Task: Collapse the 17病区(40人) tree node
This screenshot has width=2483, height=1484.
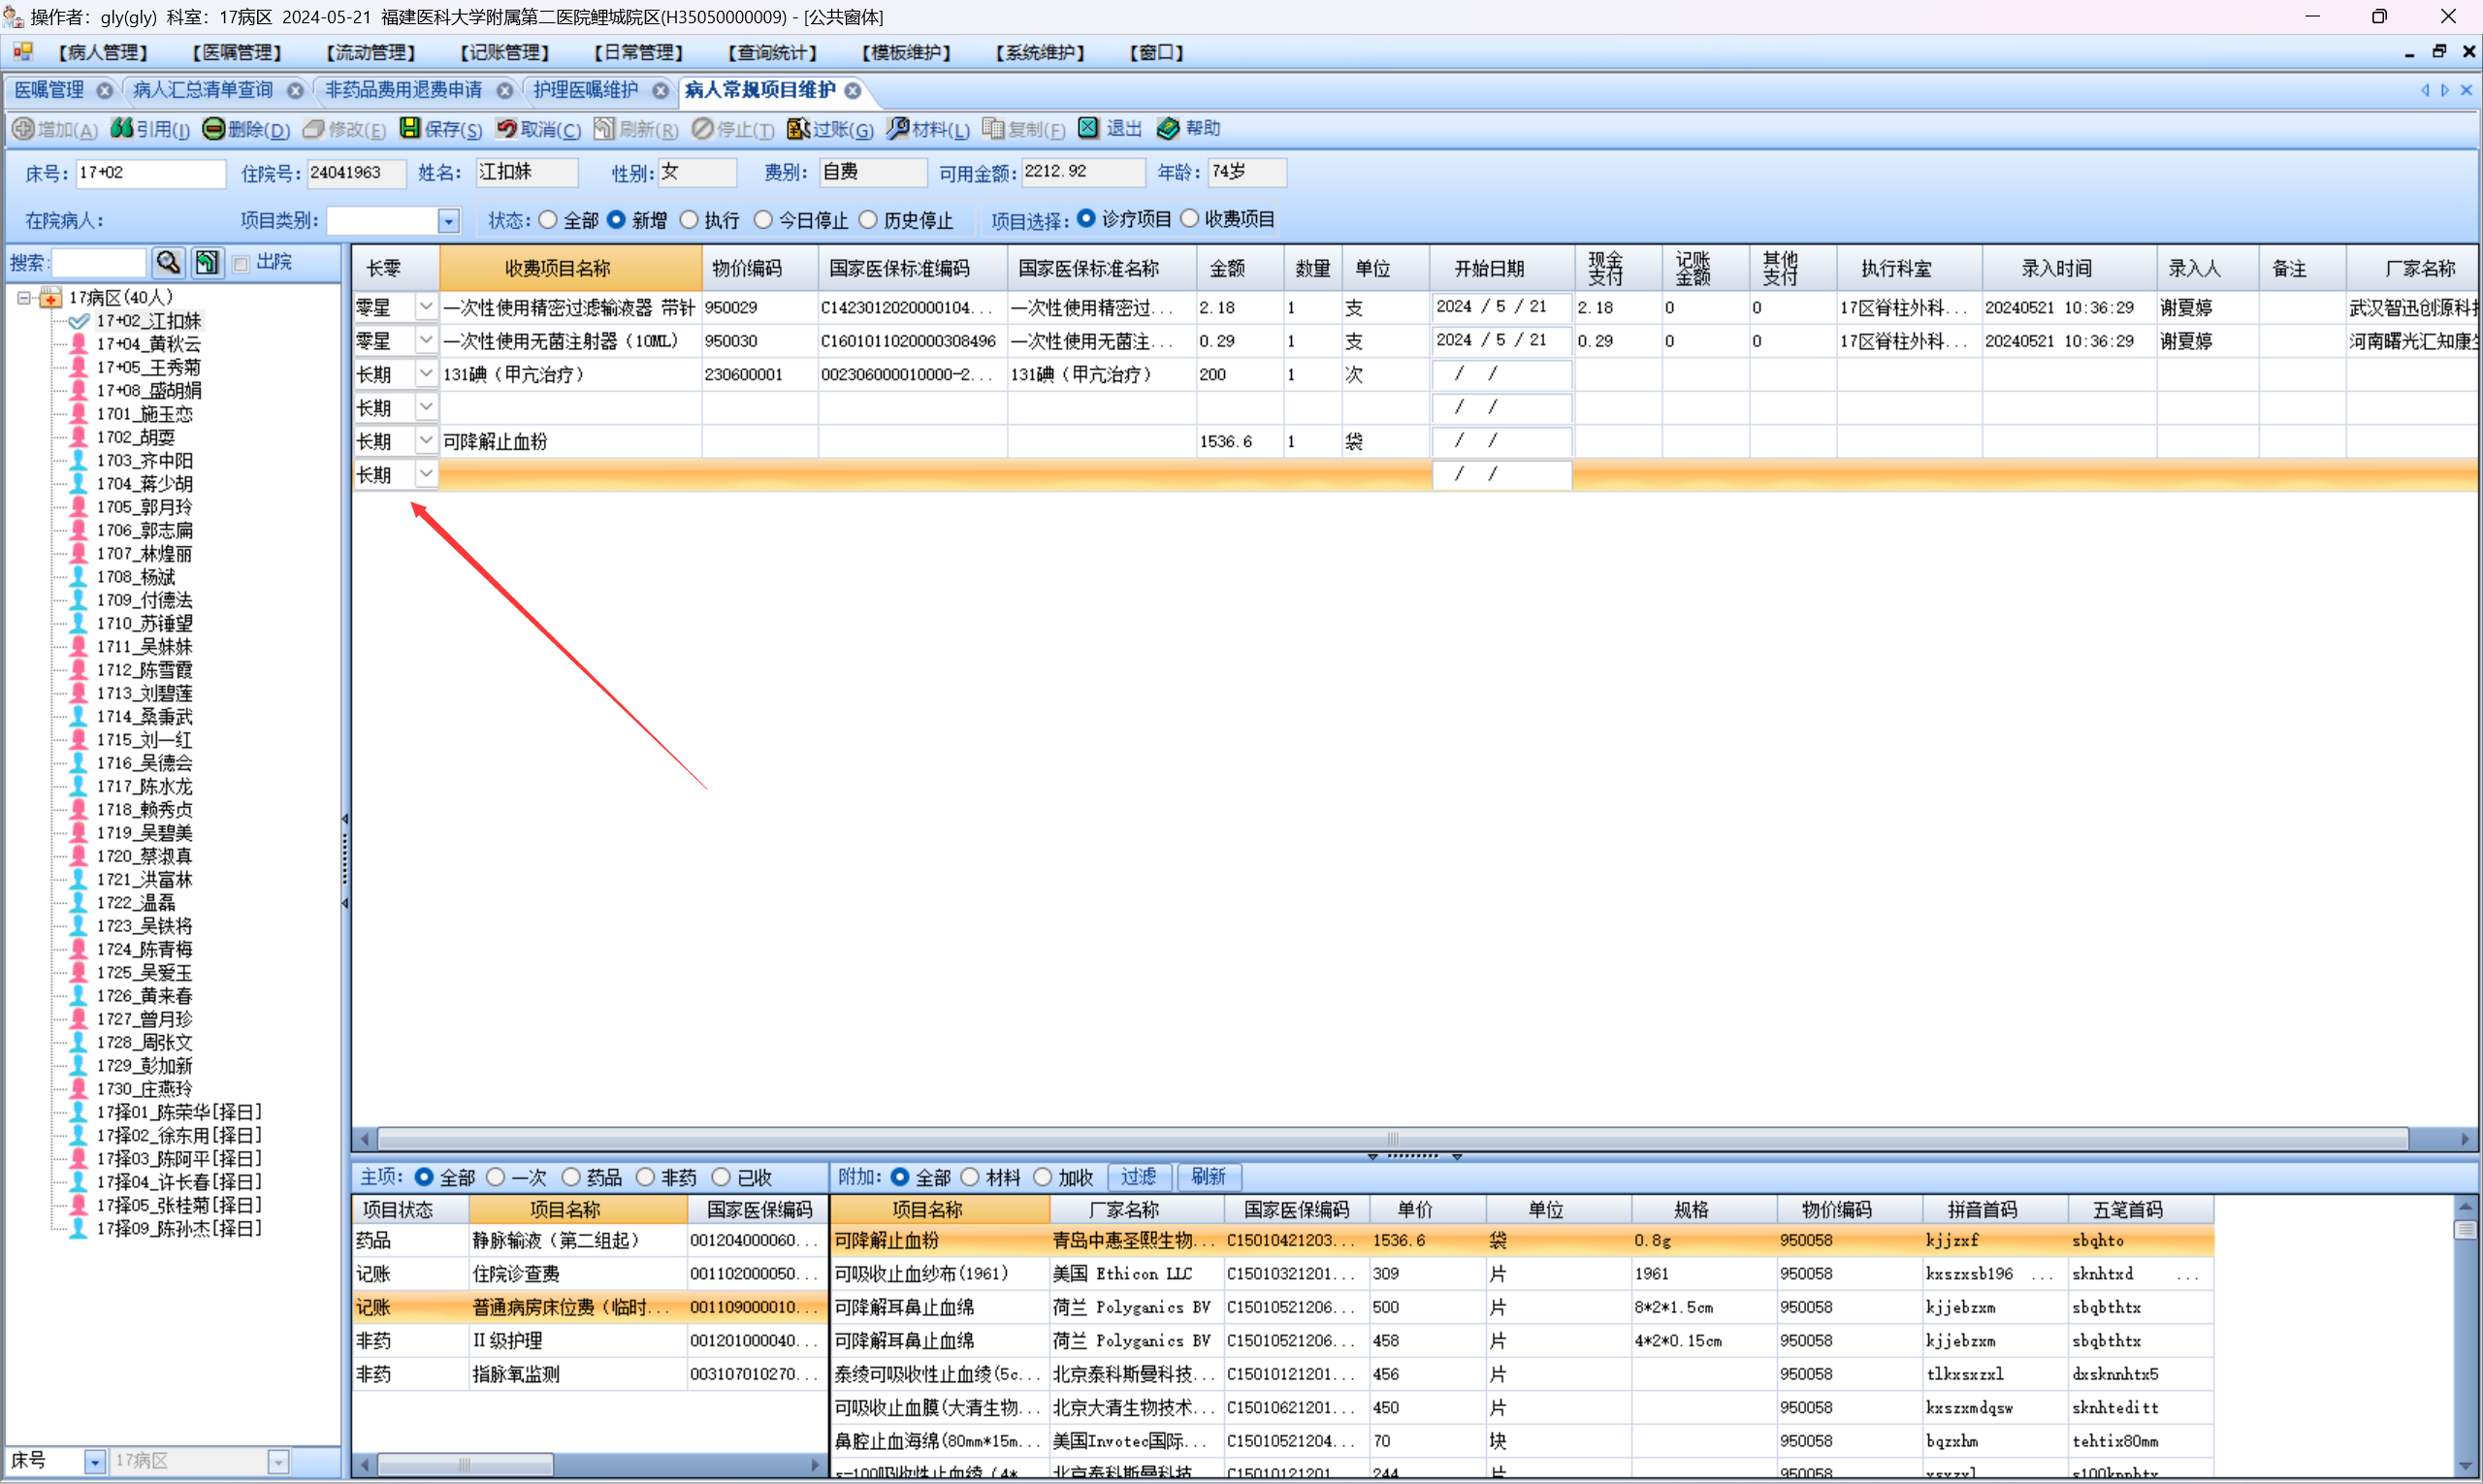Action: (24, 297)
